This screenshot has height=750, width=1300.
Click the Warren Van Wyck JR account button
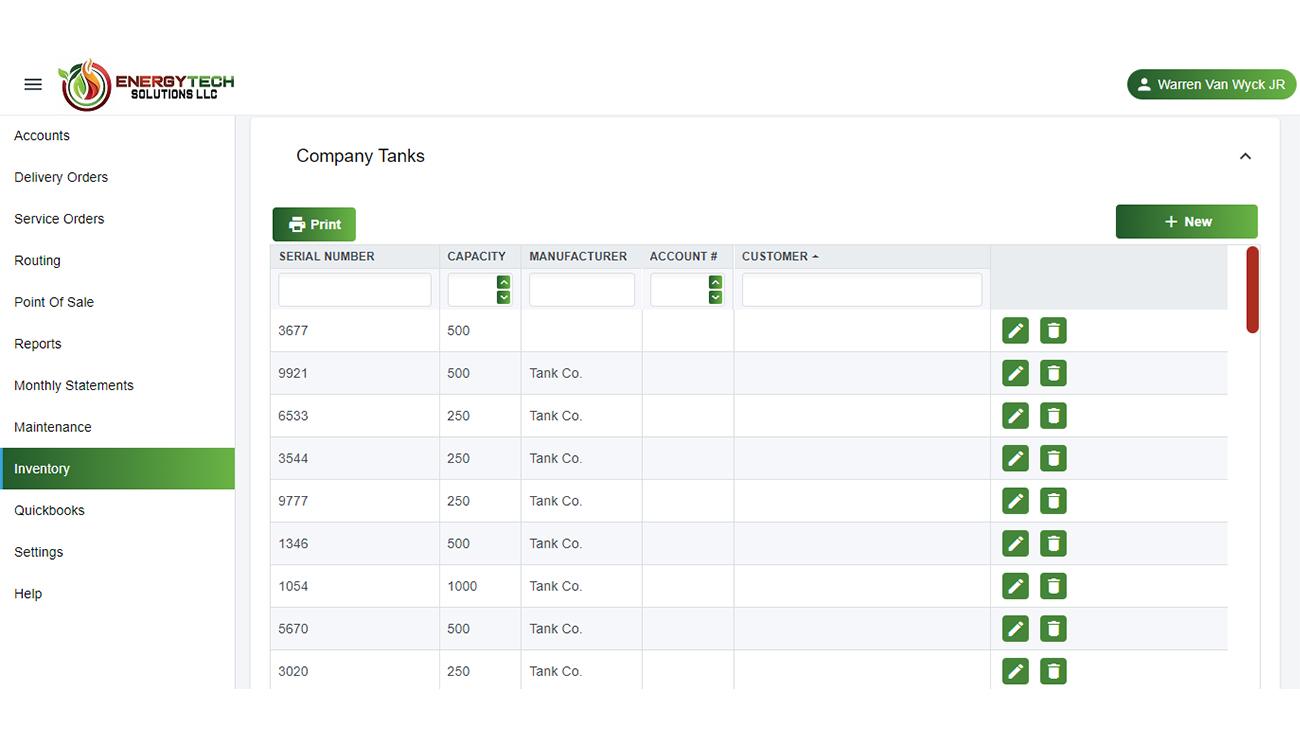1211,84
